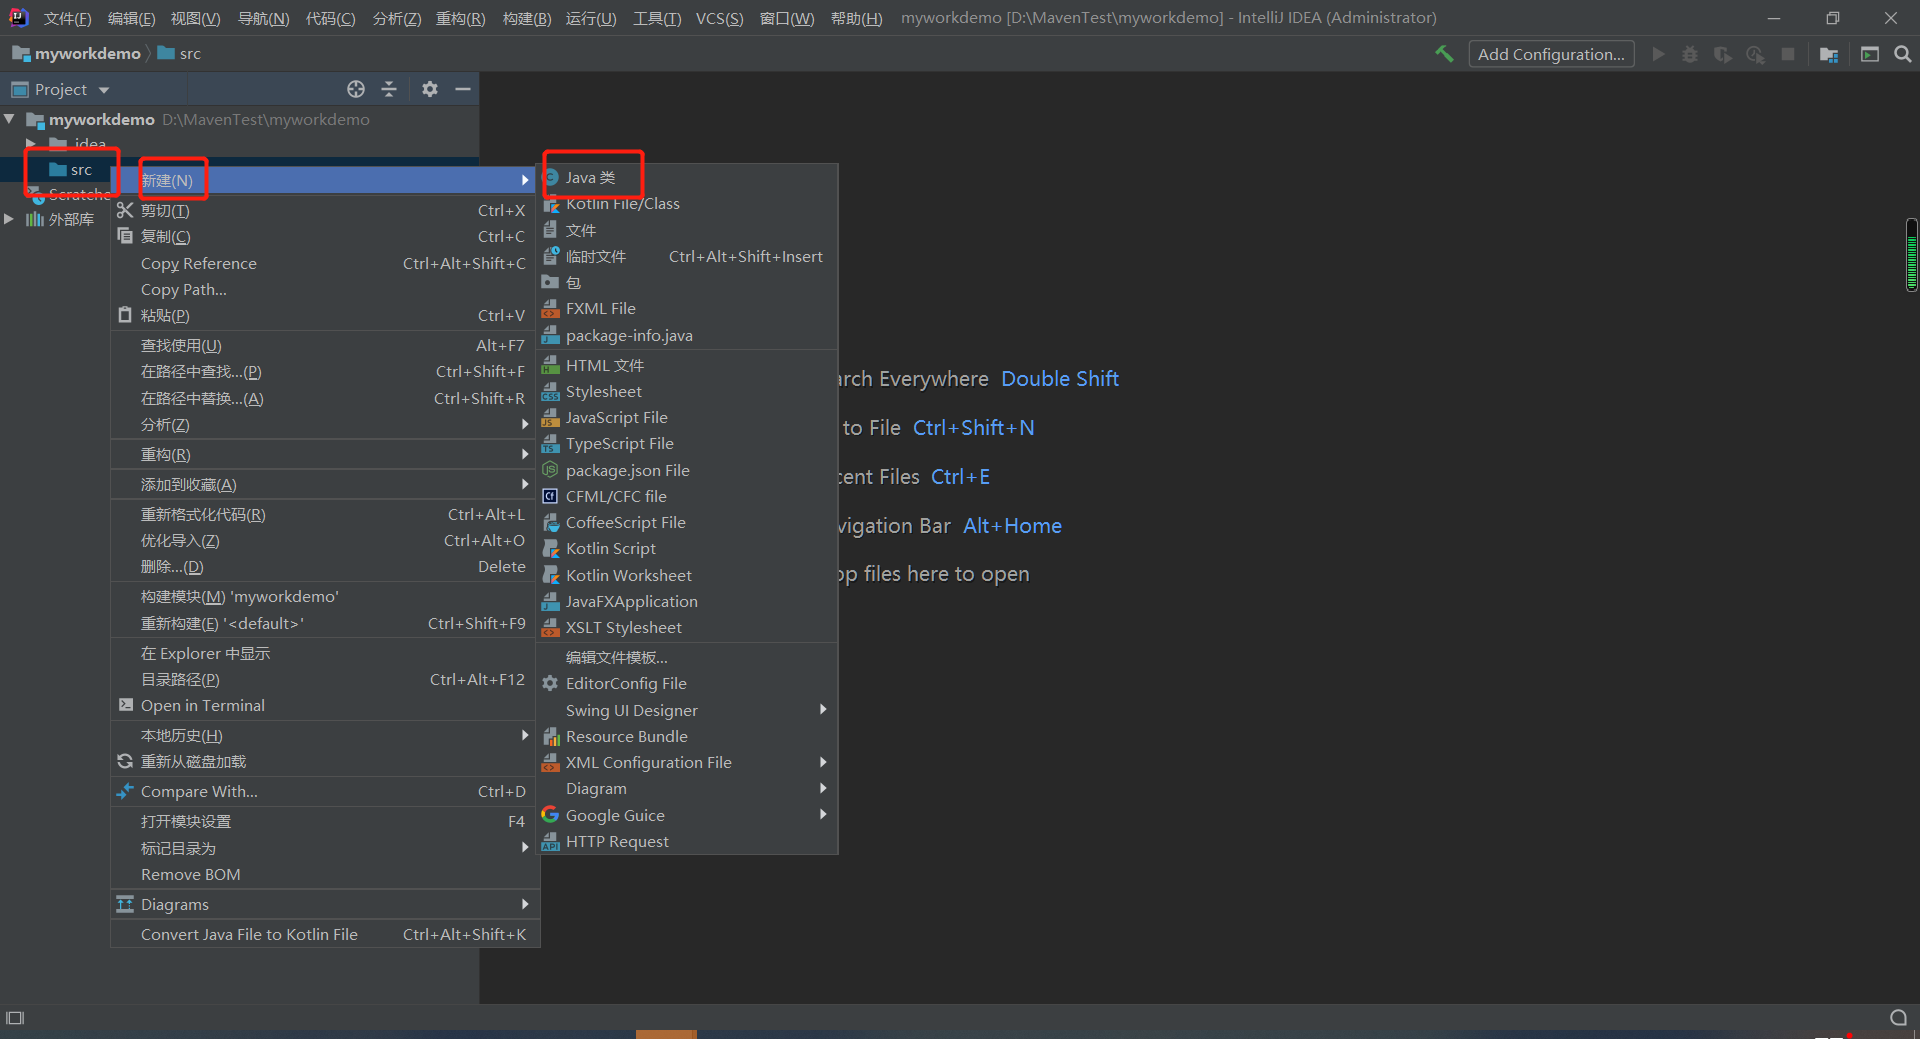The image size is (1920, 1039).
Task: Click the Profiler run icon
Action: (x=1755, y=54)
